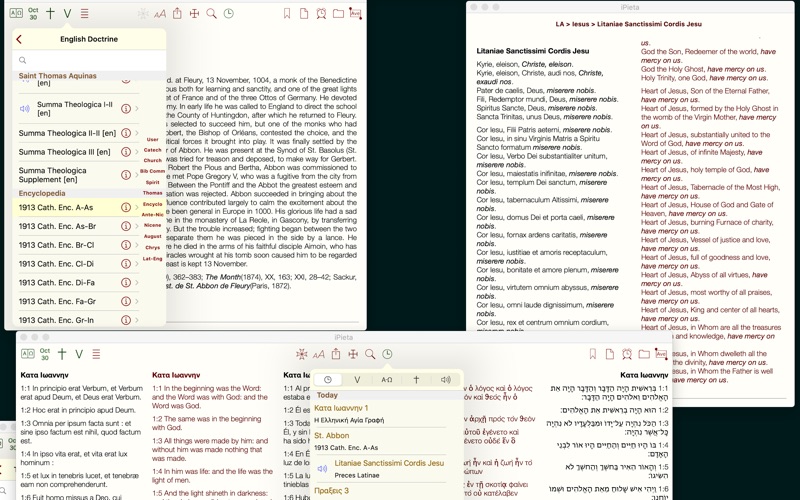Open the Bible (A|Ω) icon in top-left window toolbar
Image resolution: width=800 pixels, height=500 pixels.
tap(16, 13)
